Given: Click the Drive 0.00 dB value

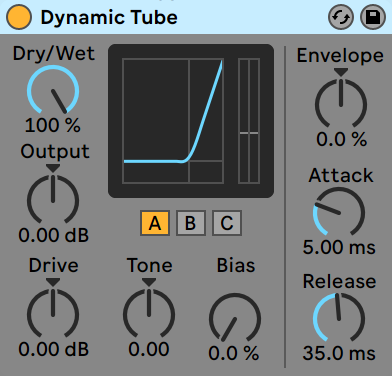Looking at the screenshot, I should point(54,349).
